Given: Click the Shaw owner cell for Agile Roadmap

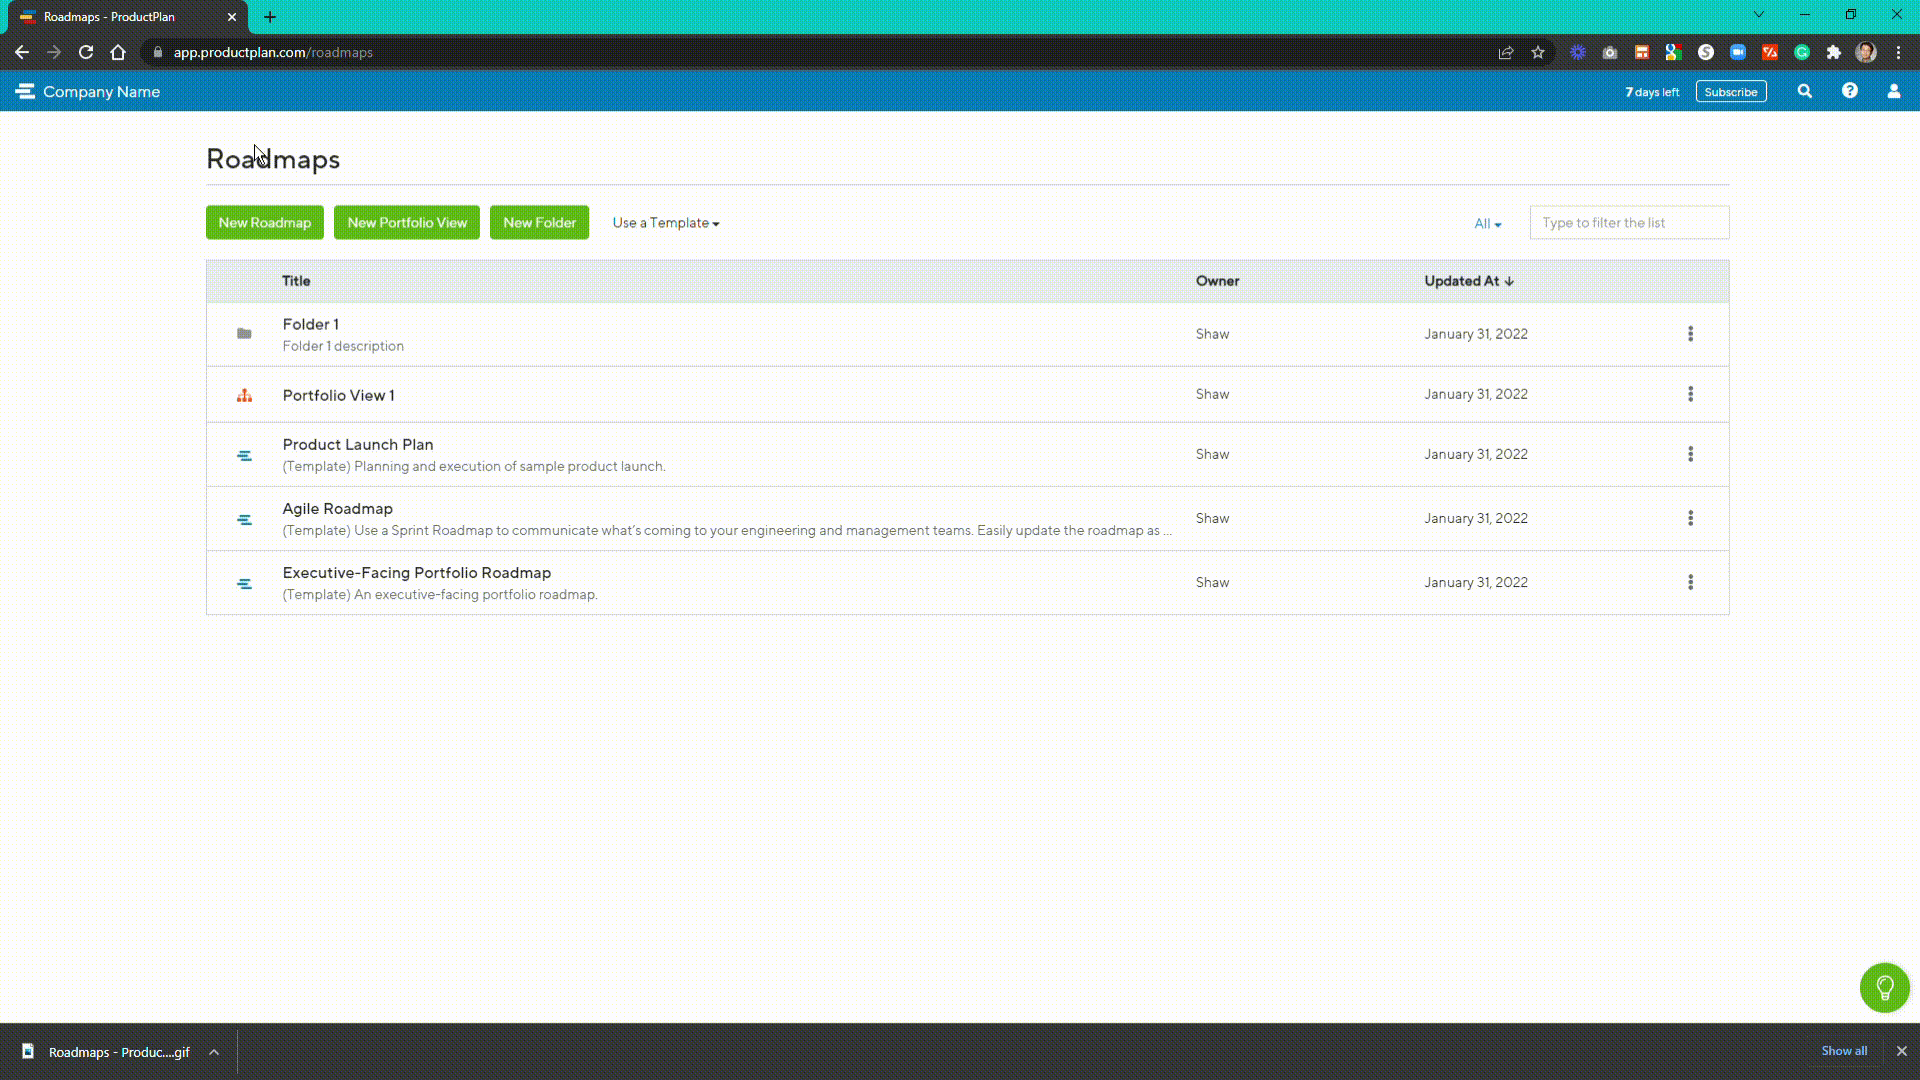Looking at the screenshot, I should [1213, 518].
